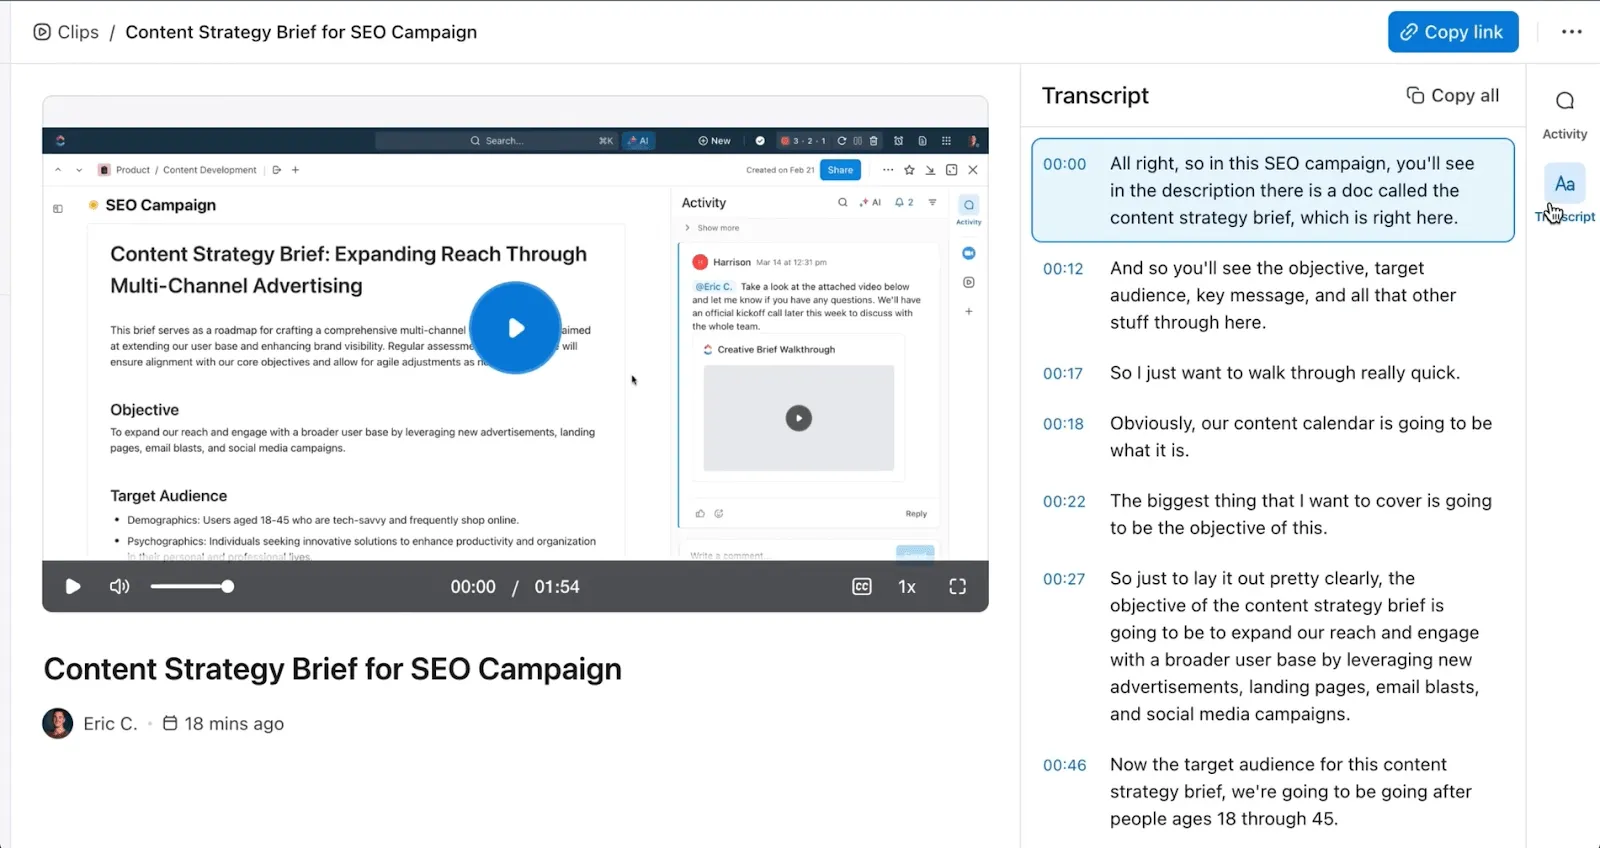Screen dimensions: 1600x848
Task: Go to Clips via the breadcrumb
Action: [x=78, y=32]
